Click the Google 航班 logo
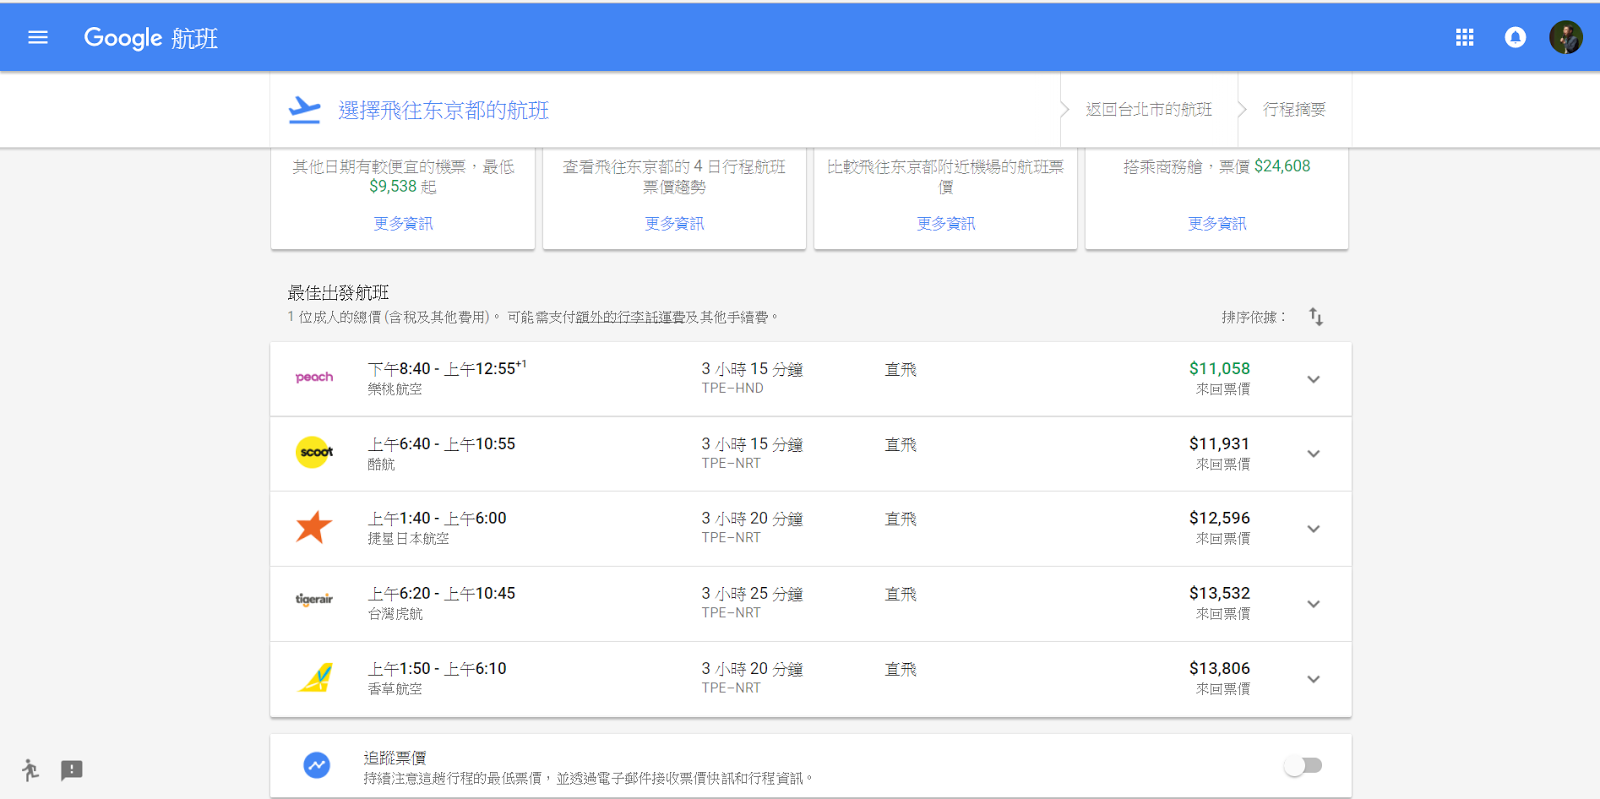The image size is (1600, 799). (x=151, y=38)
